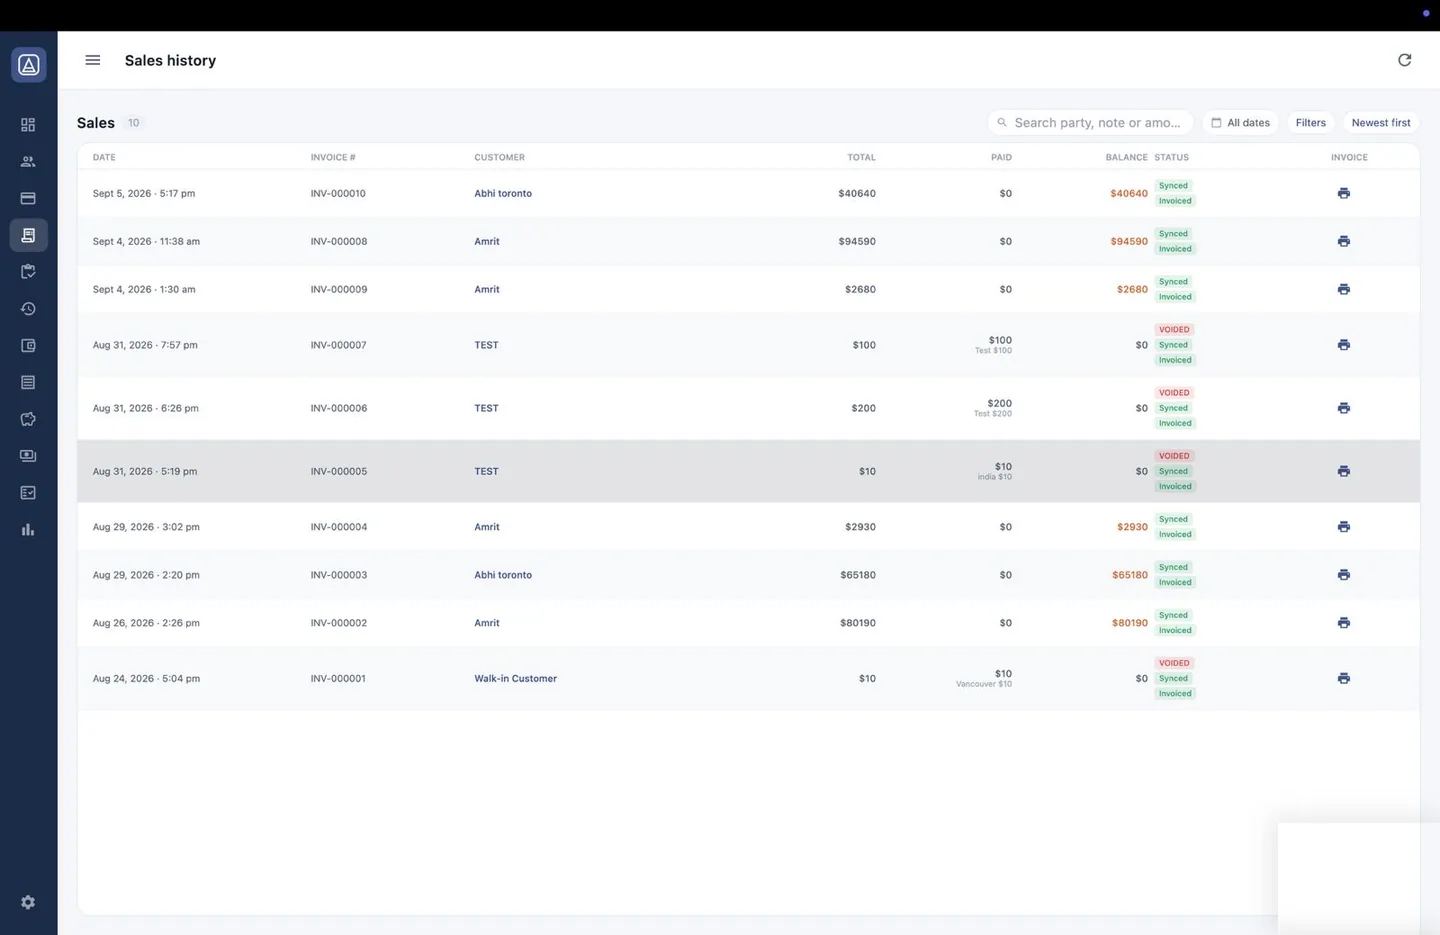
Task: Click the TOTAL column header
Action: [x=861, y=157]
